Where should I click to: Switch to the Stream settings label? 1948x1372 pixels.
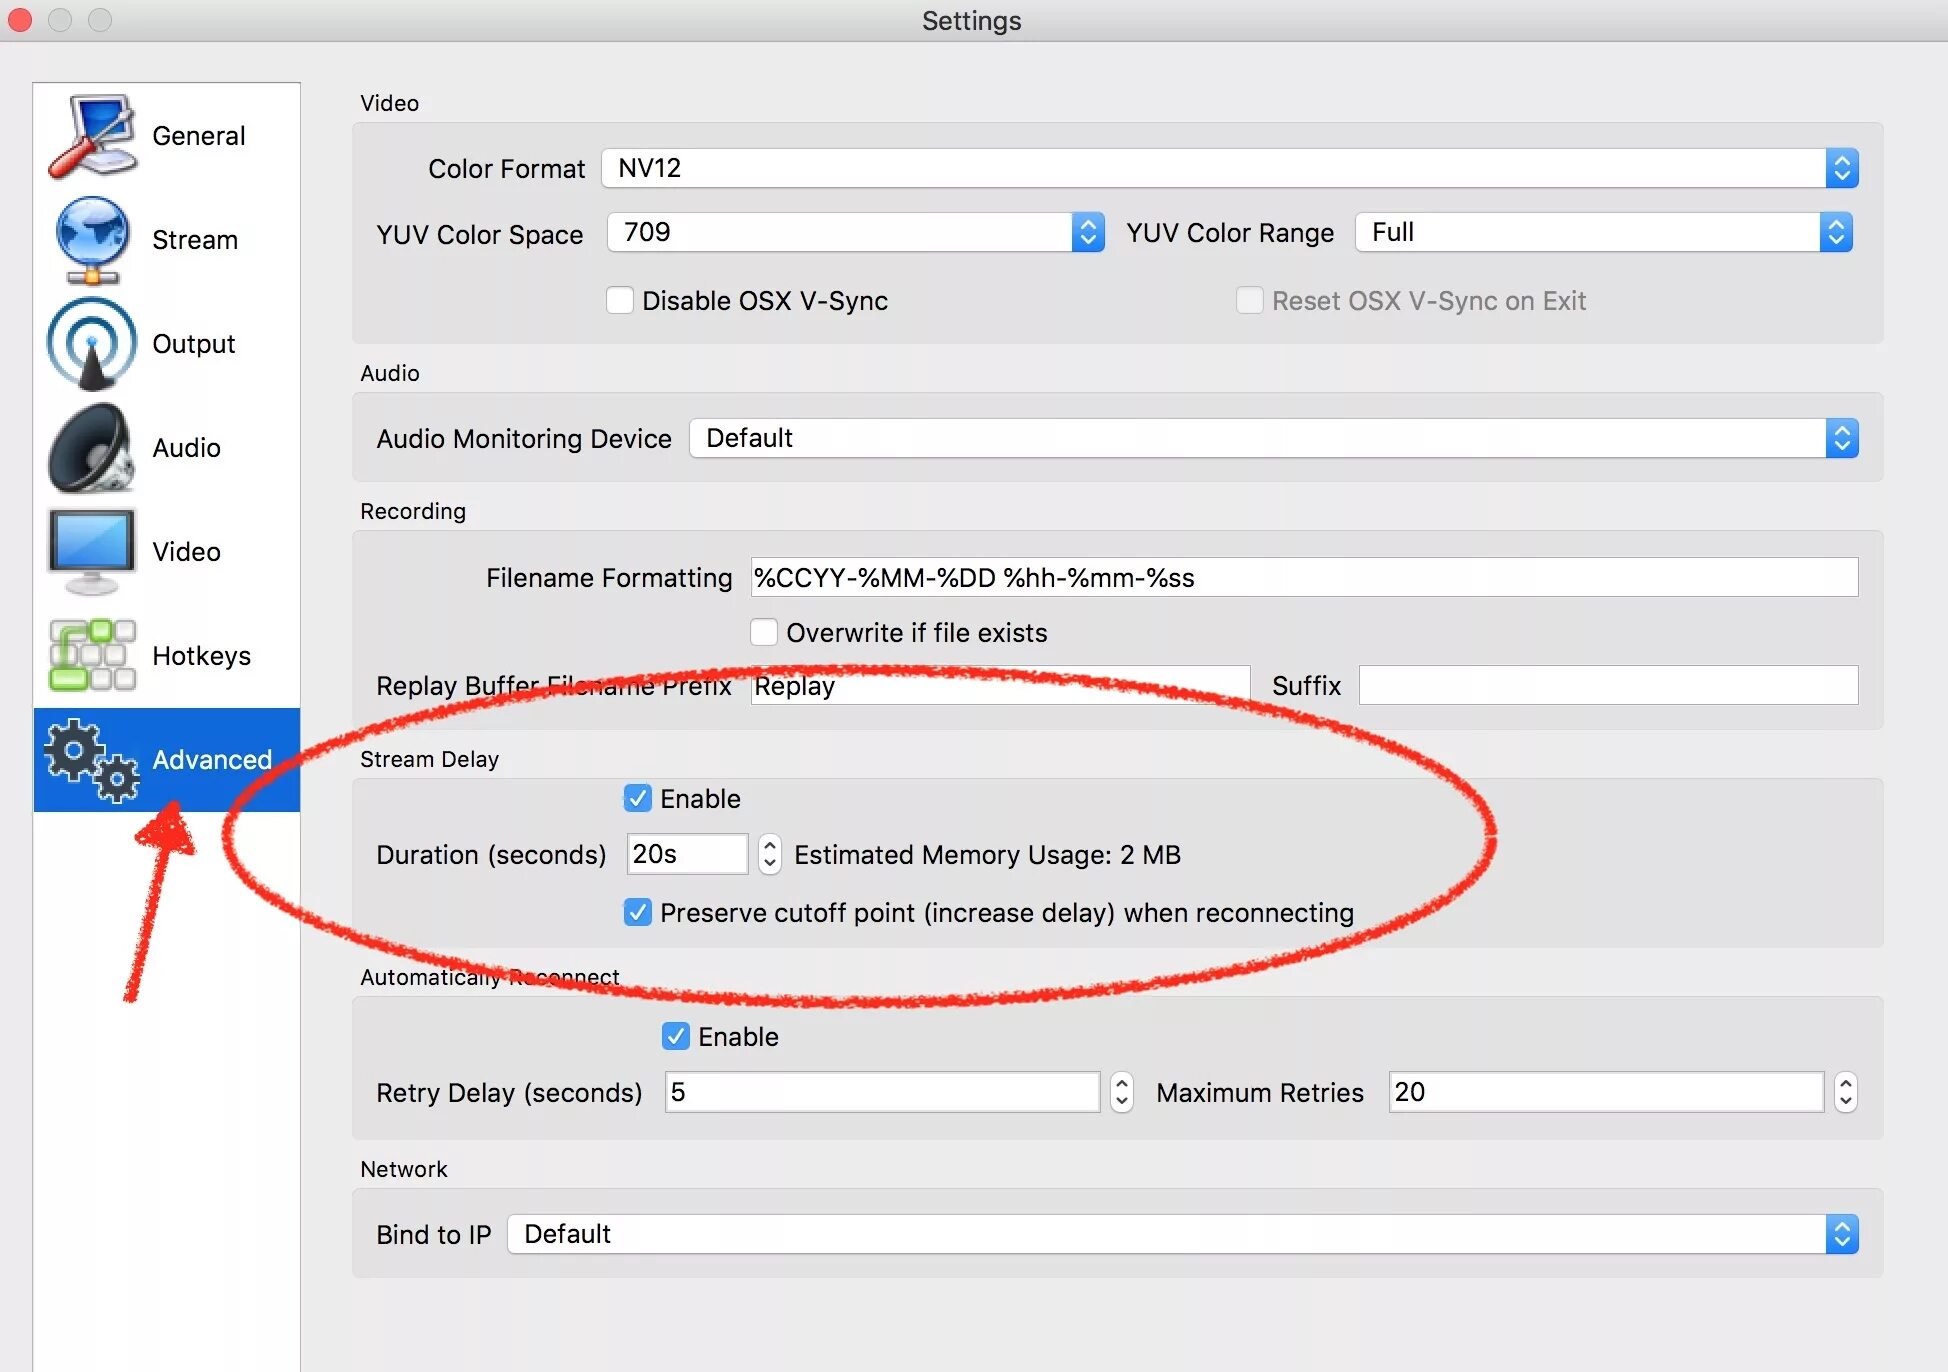tap(195, 240)
